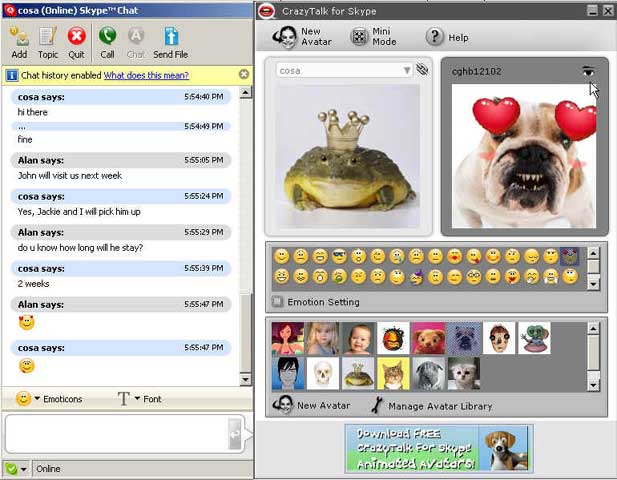
Task: Click the bulldog with hearts avatar preview
Action: (524, 156)
